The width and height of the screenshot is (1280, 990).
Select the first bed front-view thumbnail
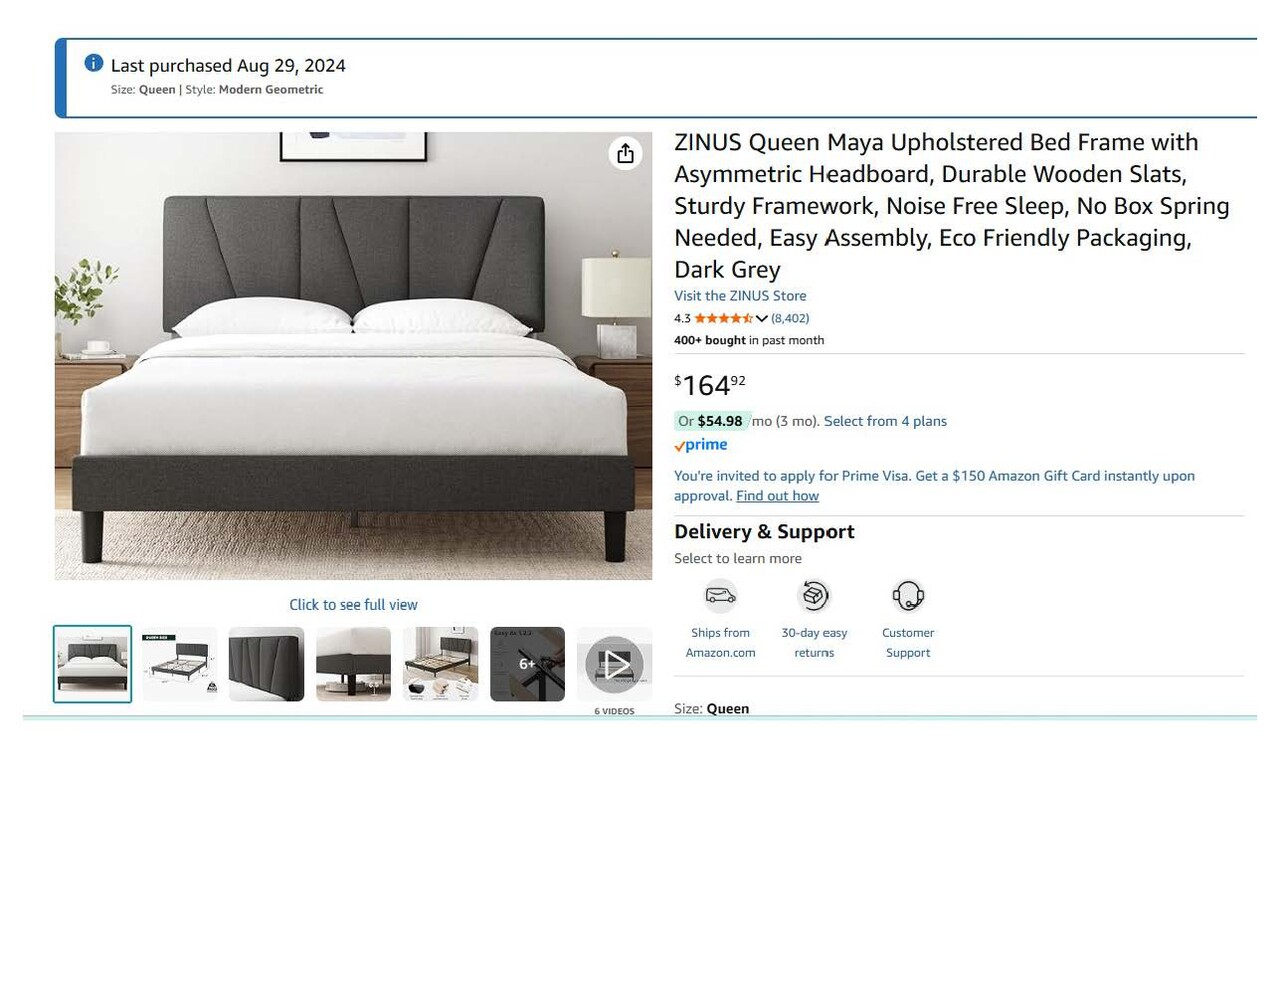click(x=92, y=664)
